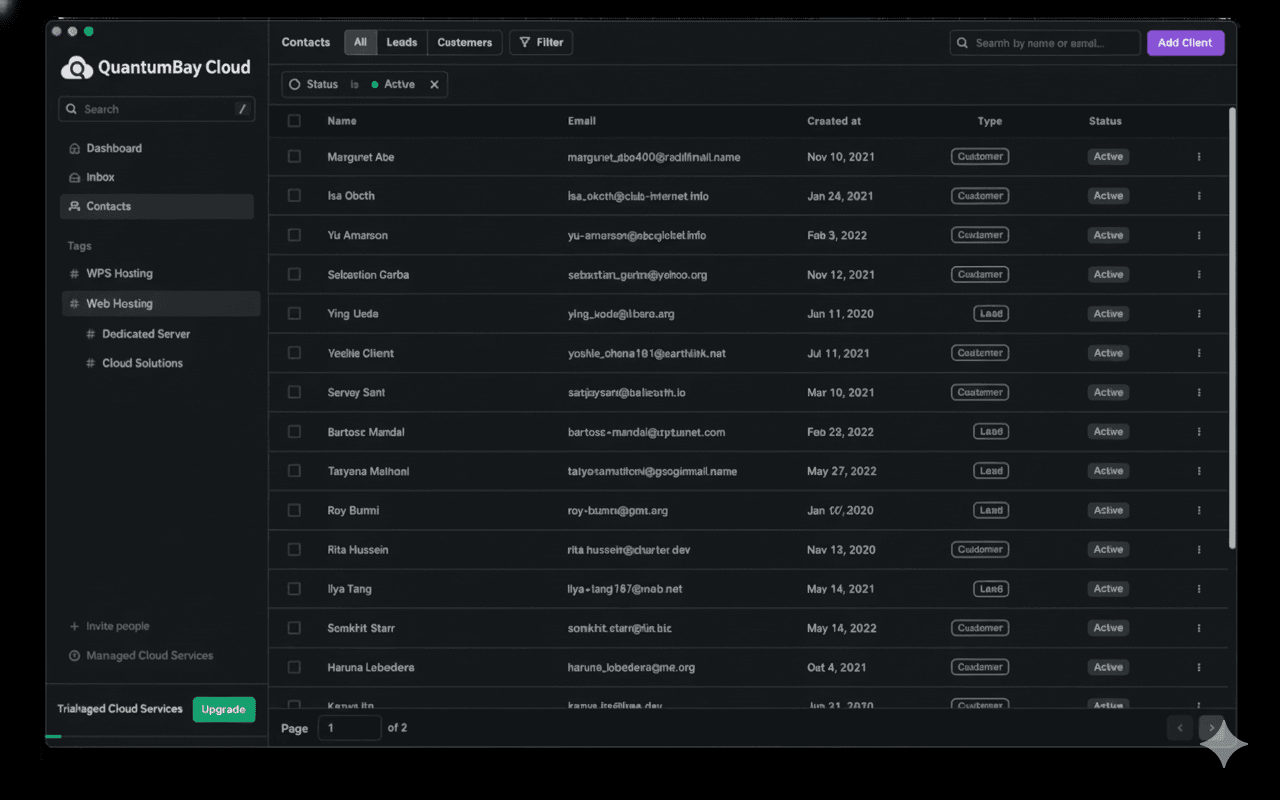This screenshot has height=800, width=1280.
Task: Switch to the Customers tab
Action: pos(464,42)
